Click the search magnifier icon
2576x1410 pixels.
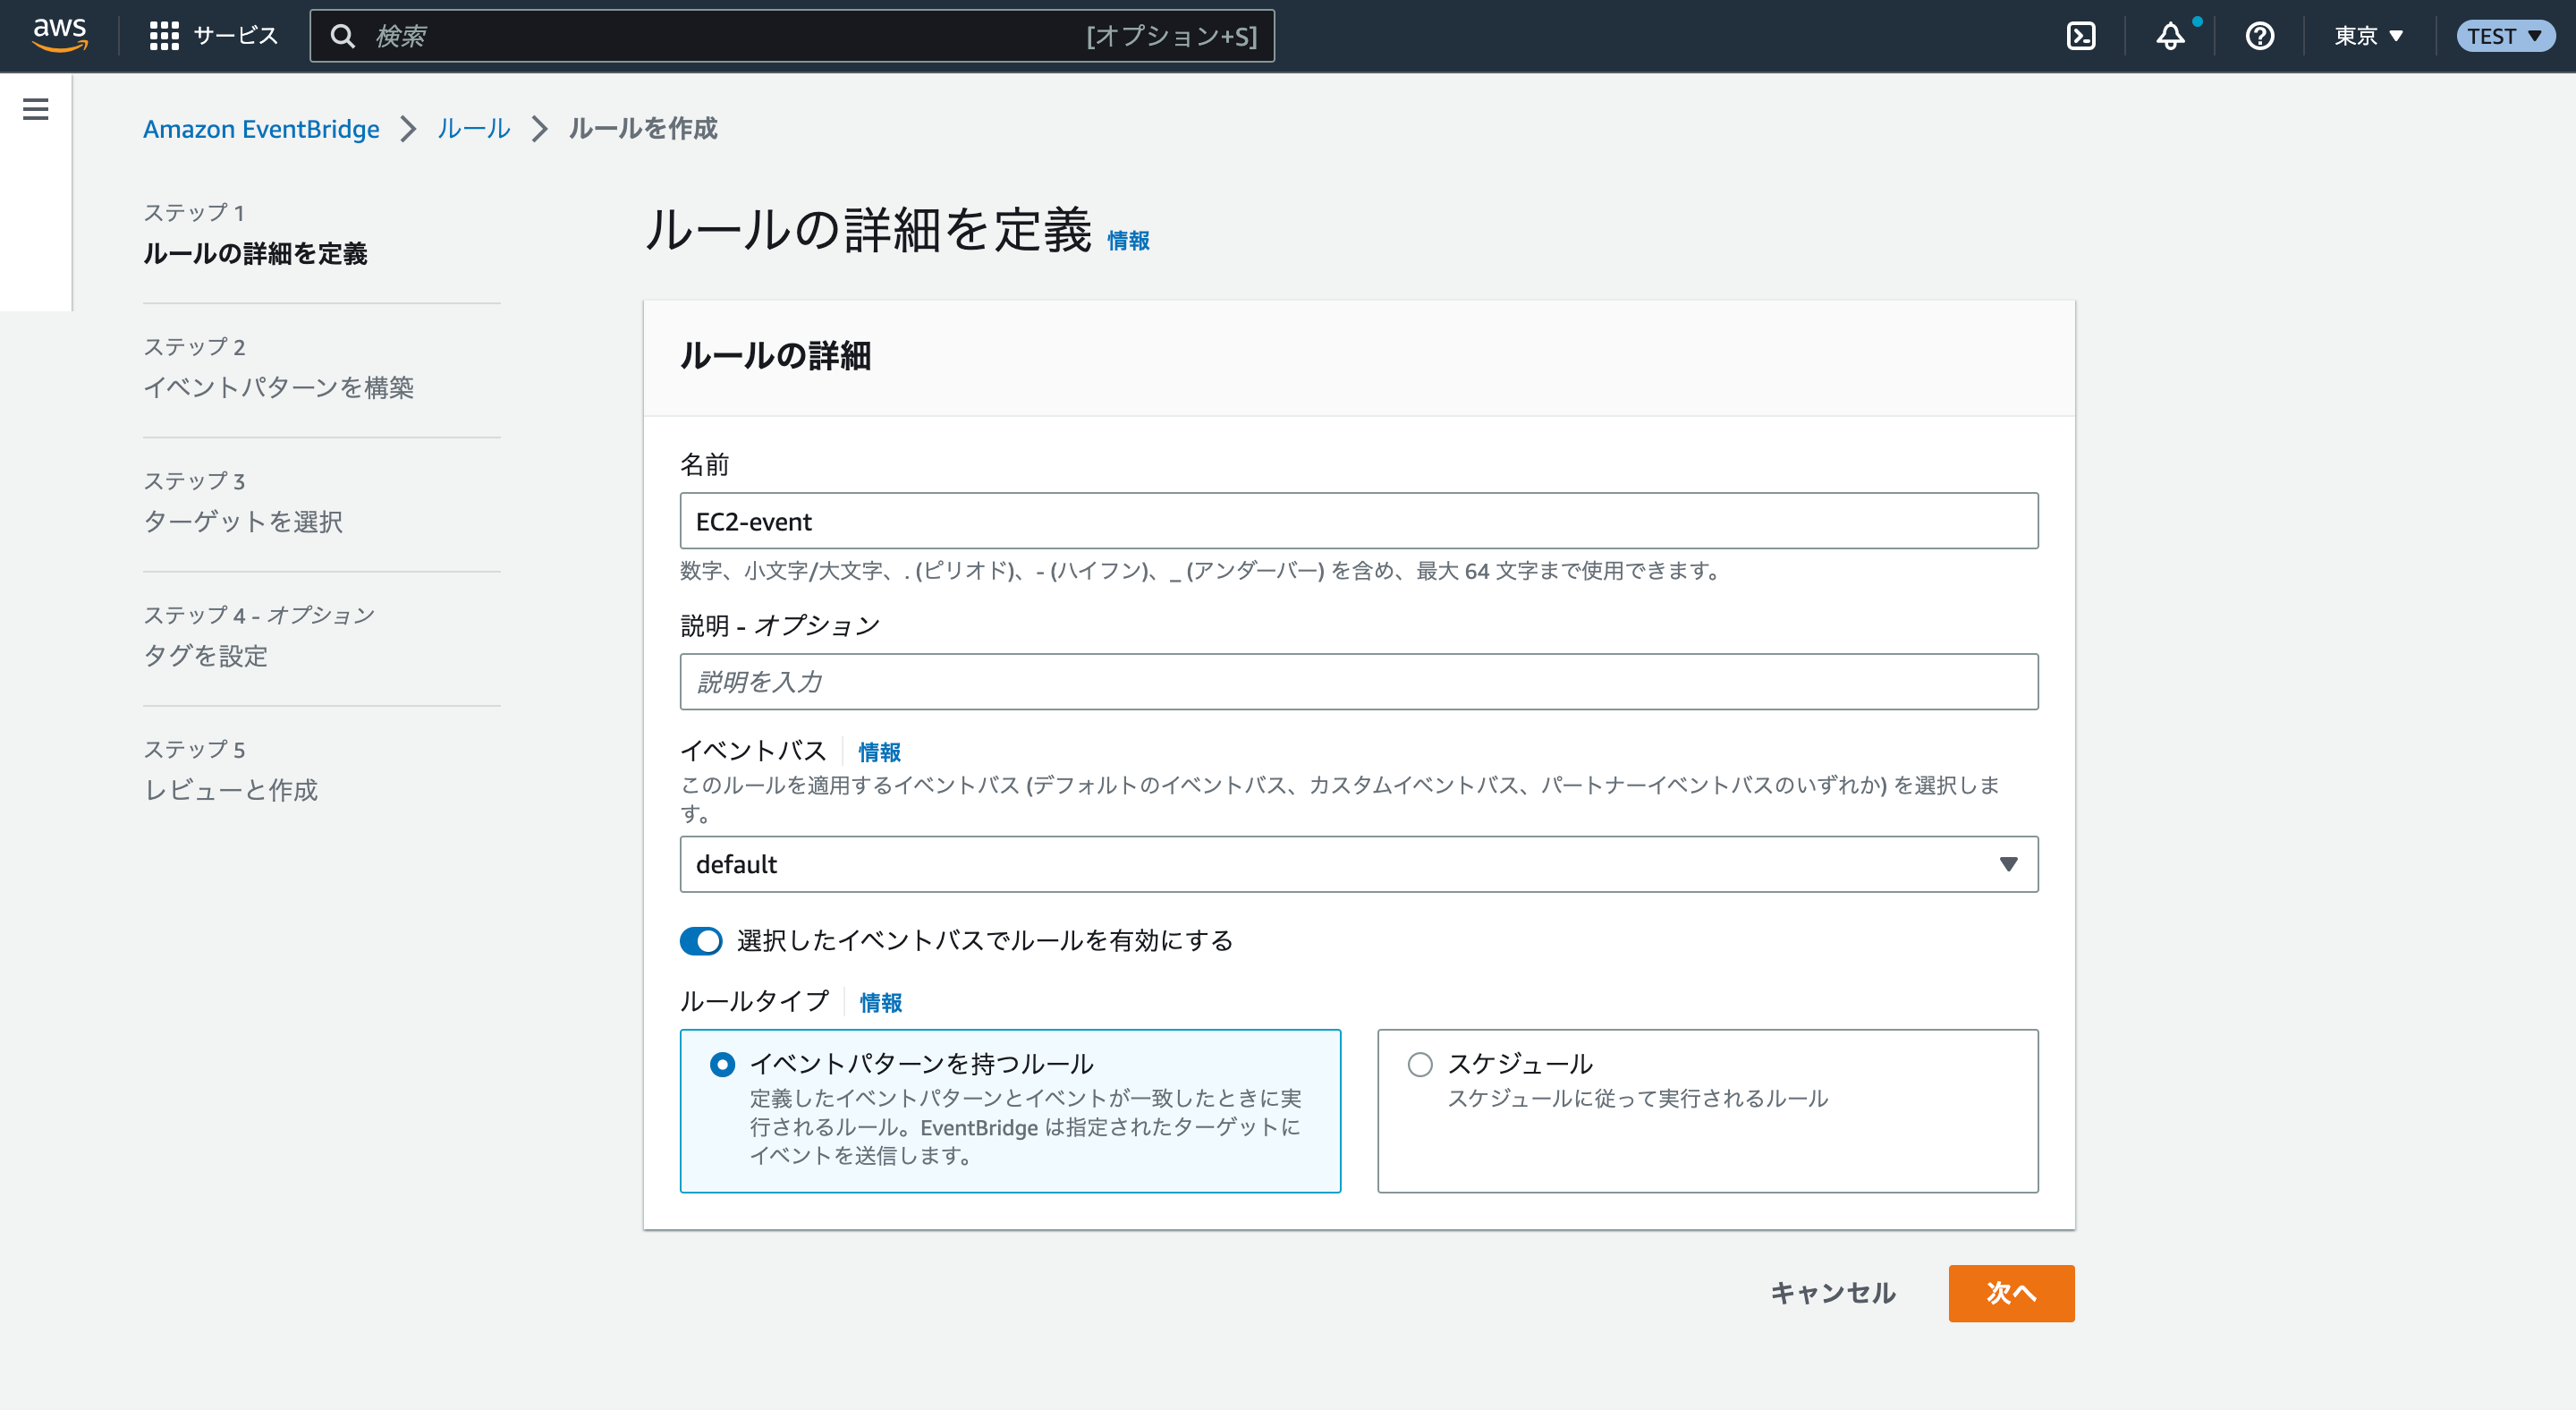343,35
